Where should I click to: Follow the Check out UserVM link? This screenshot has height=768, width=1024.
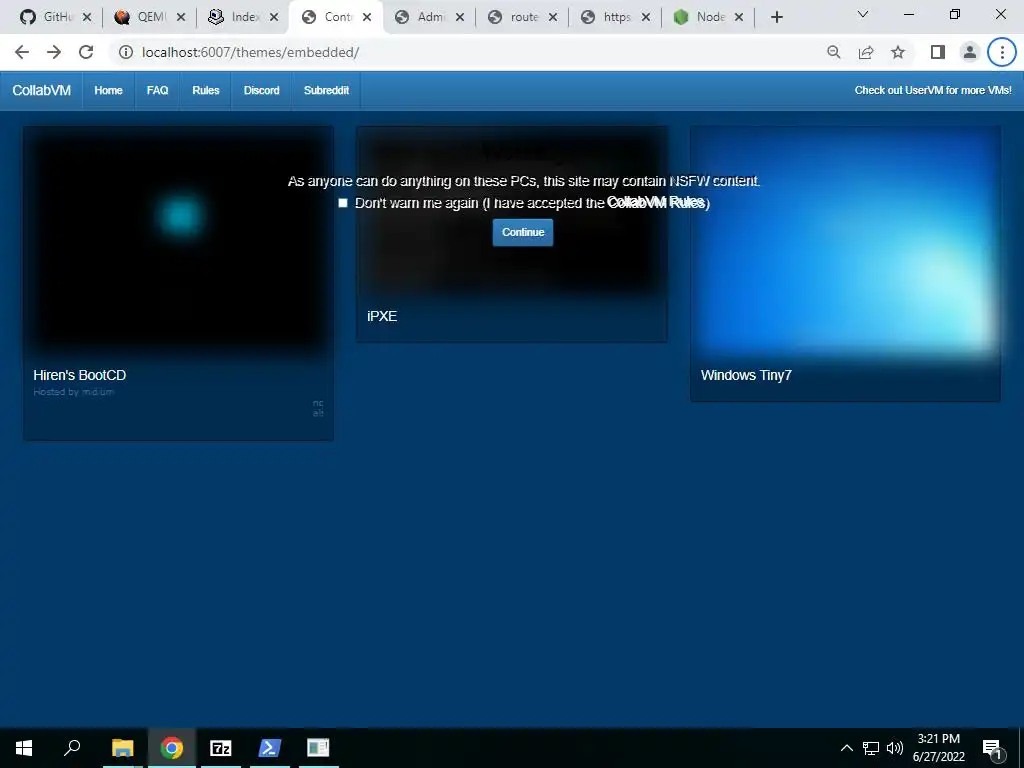tap(933, 91)
